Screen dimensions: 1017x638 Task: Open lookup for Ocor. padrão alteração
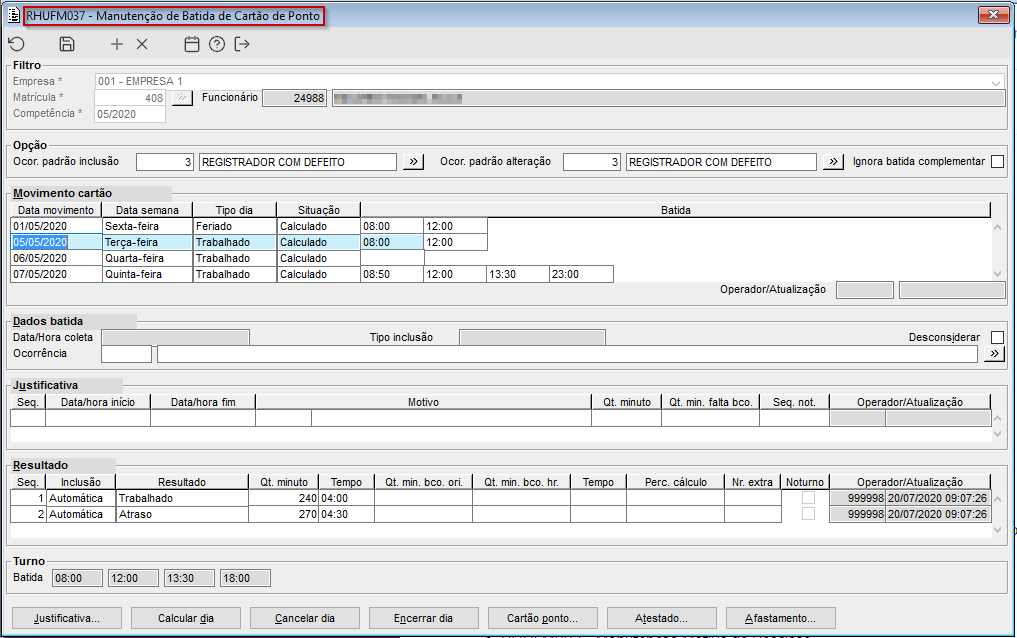(x=833, y=162)
